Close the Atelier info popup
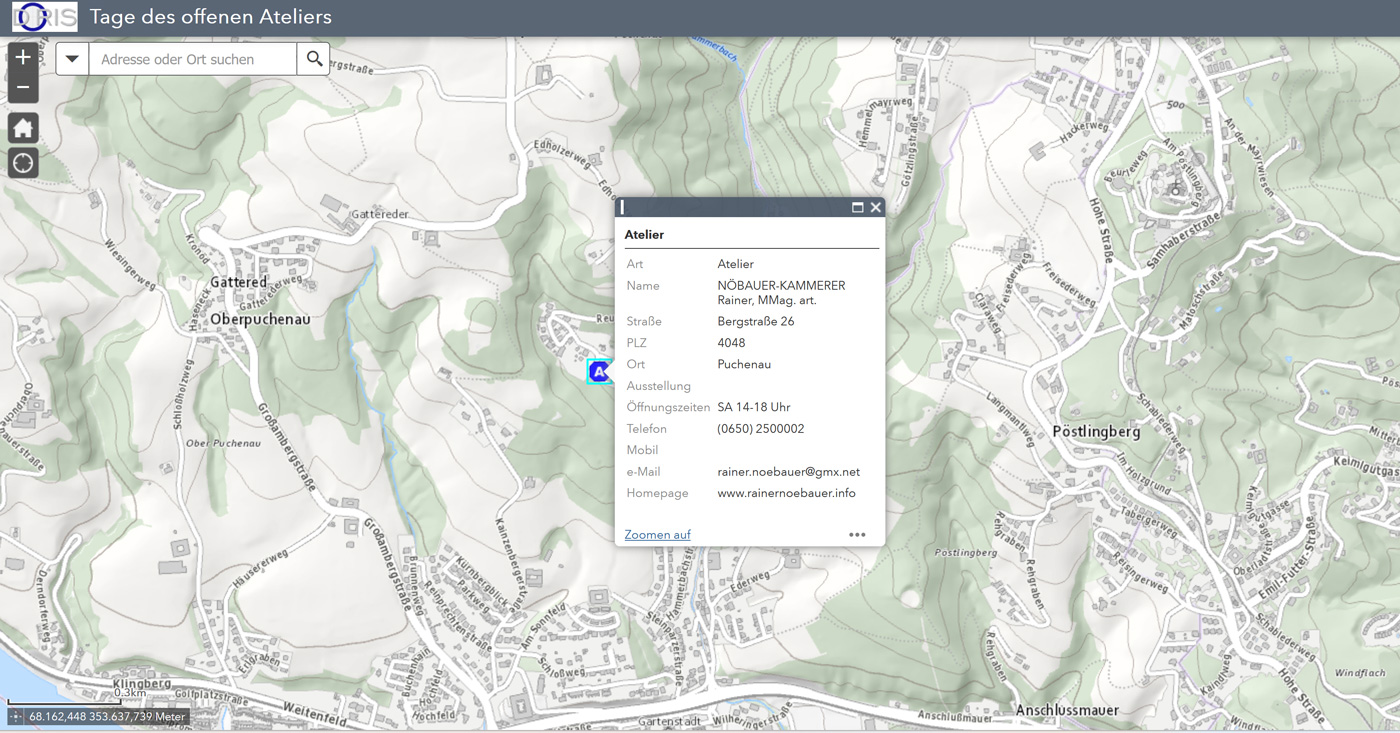Screen dimensions: 1400x733 click(x=875, y=208)
